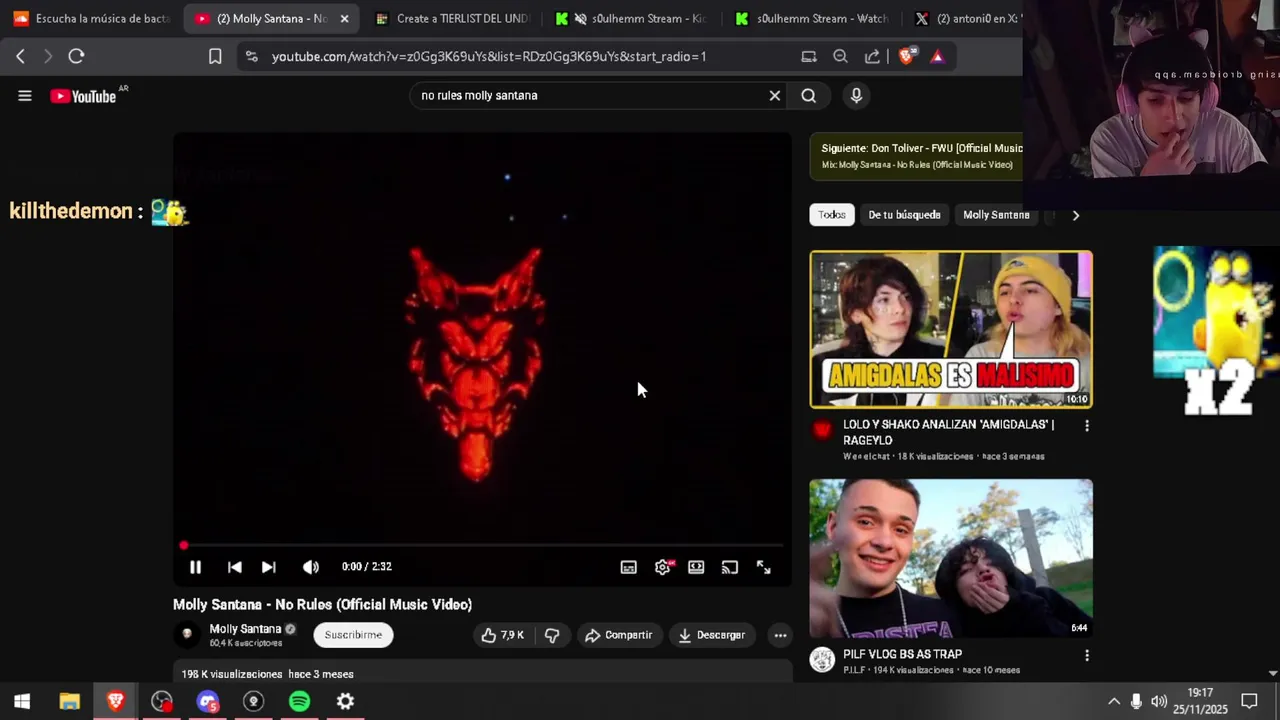Open options menu for LOLO Y SHAKO video

[1087, 426]
